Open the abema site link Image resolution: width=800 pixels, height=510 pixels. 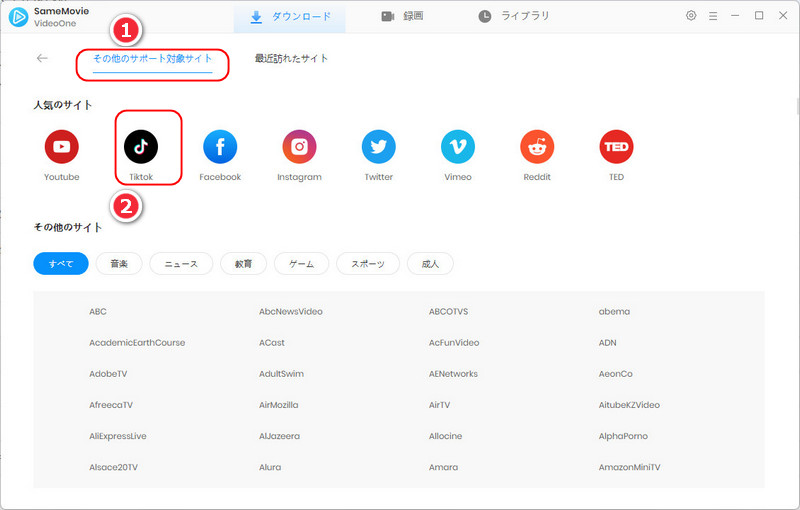(x=614, y=312)
